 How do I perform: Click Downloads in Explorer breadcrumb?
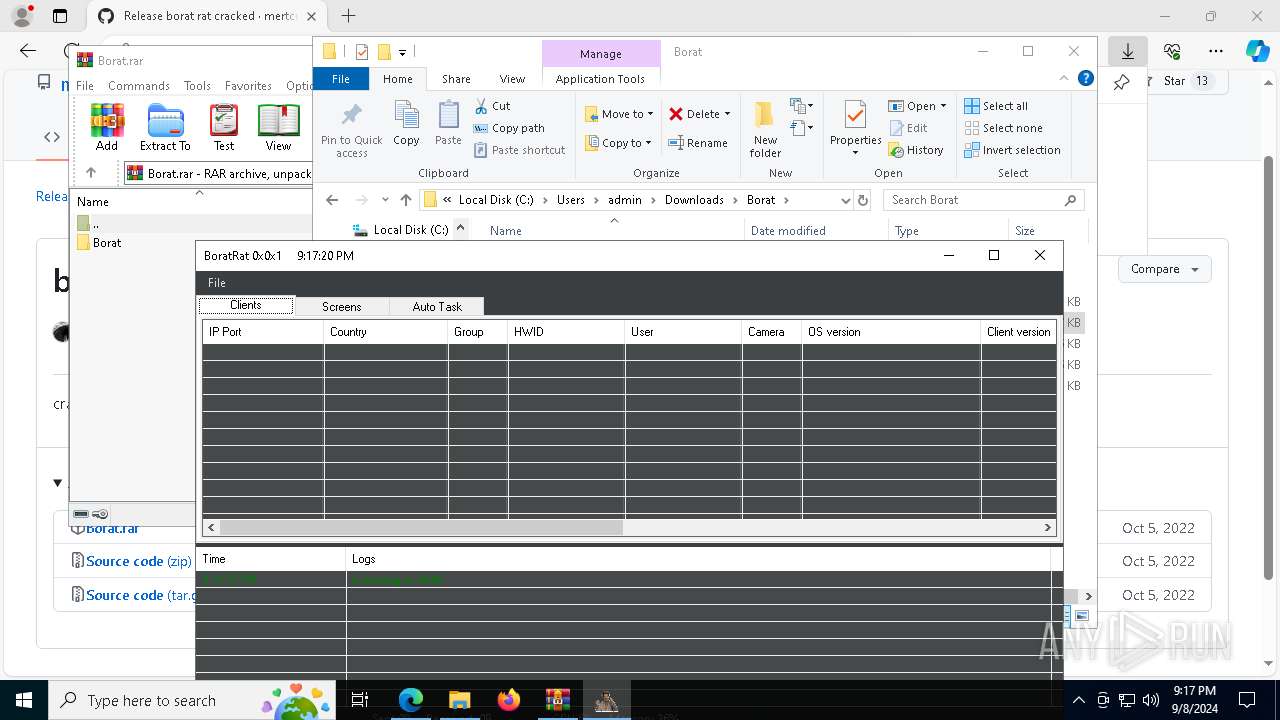[694, 200]
